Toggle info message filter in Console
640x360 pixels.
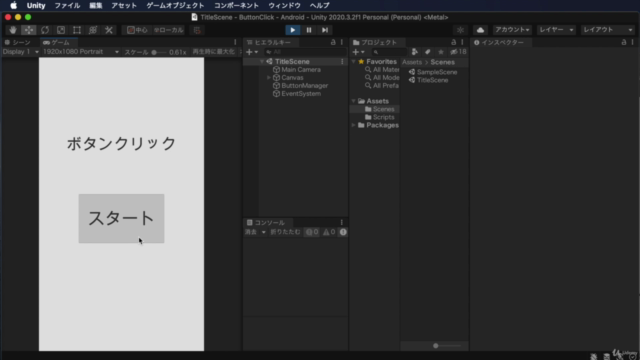point(312,232)
